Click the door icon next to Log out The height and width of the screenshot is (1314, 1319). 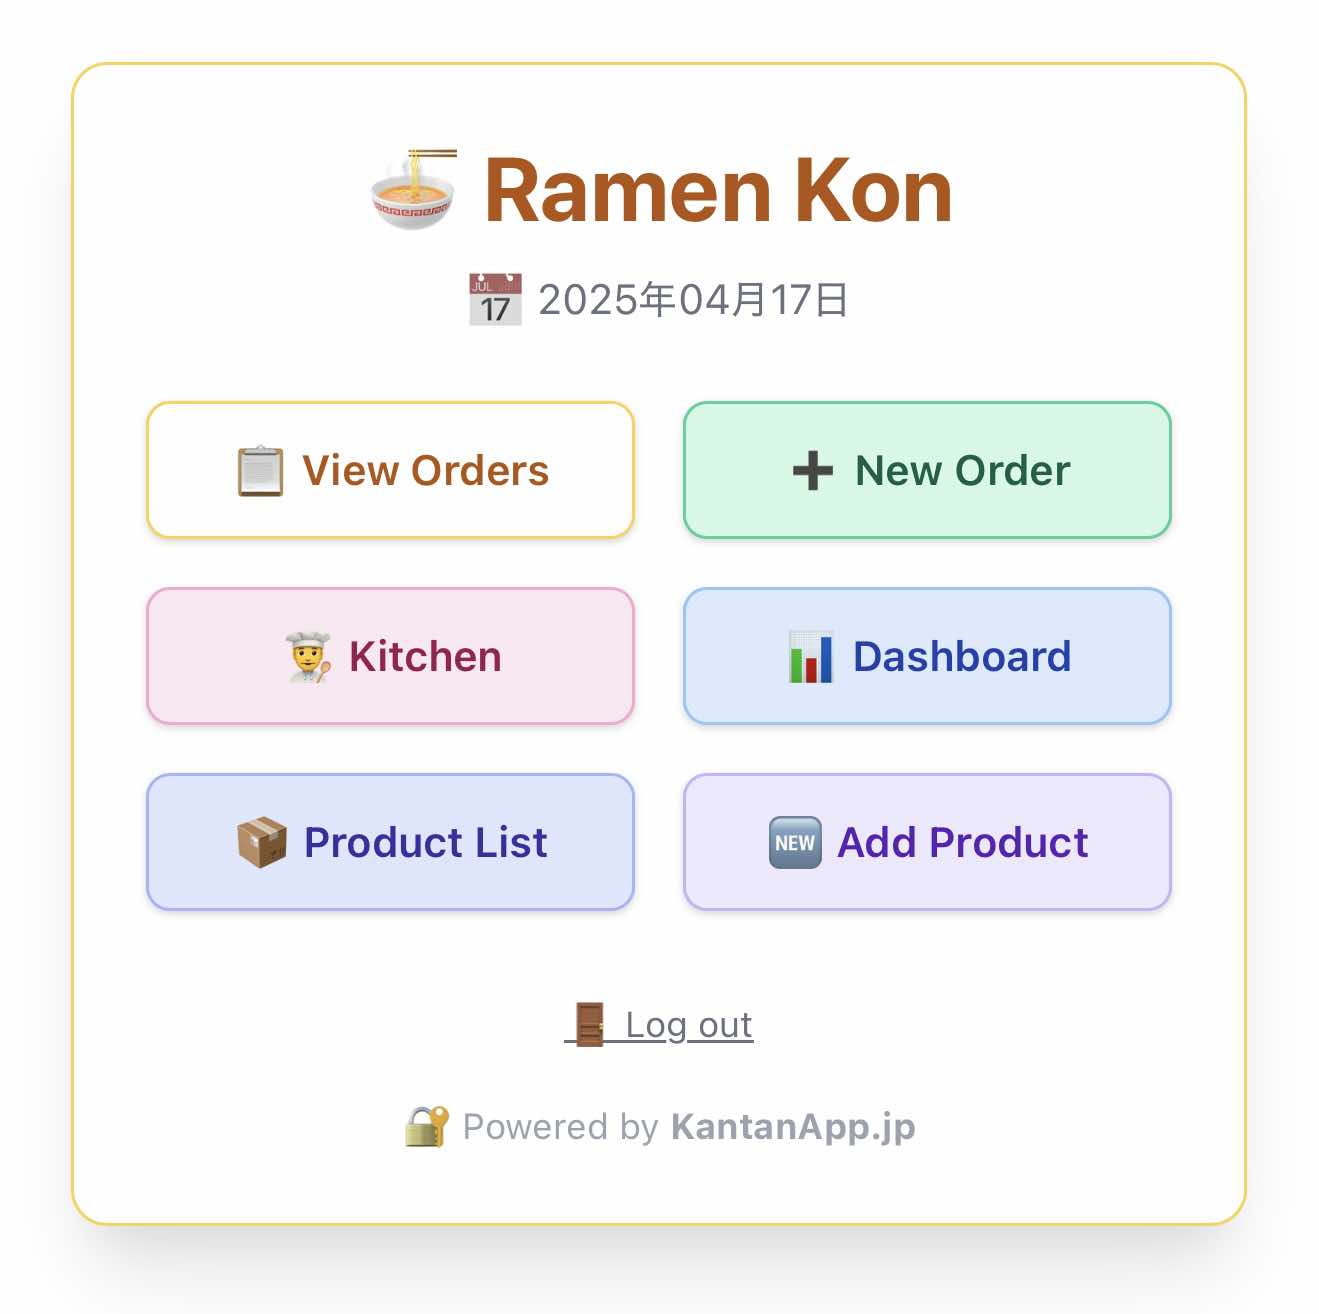(589, 1025)
